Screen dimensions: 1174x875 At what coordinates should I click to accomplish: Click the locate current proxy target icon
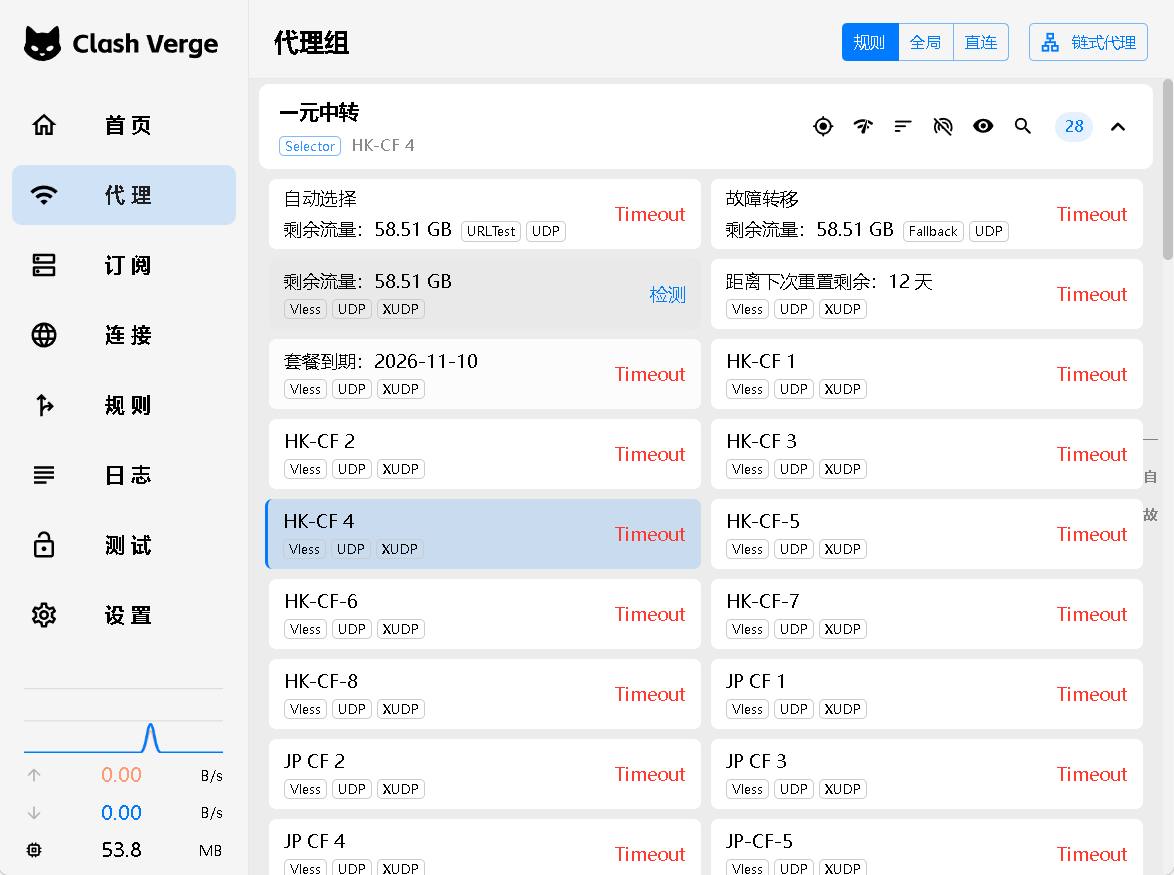pos(823,126)
